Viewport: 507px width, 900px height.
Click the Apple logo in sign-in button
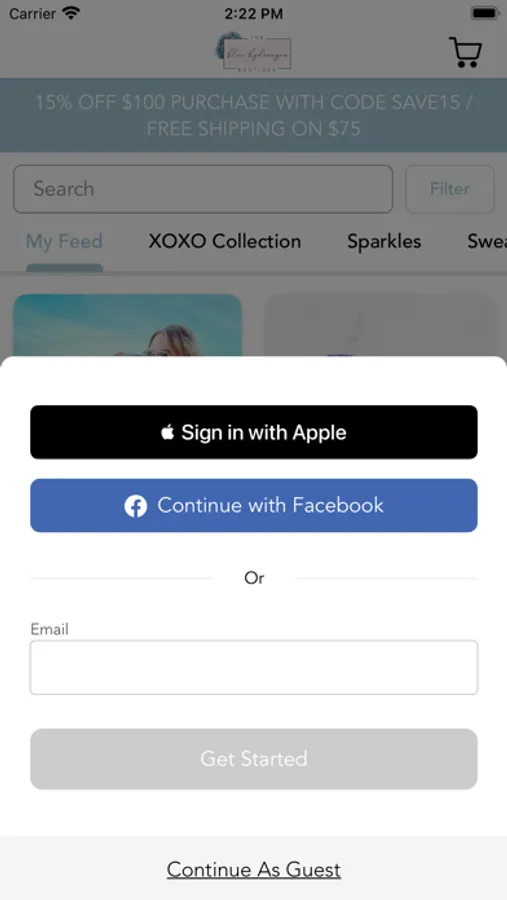pyautogui.click(x=167, y=432)
